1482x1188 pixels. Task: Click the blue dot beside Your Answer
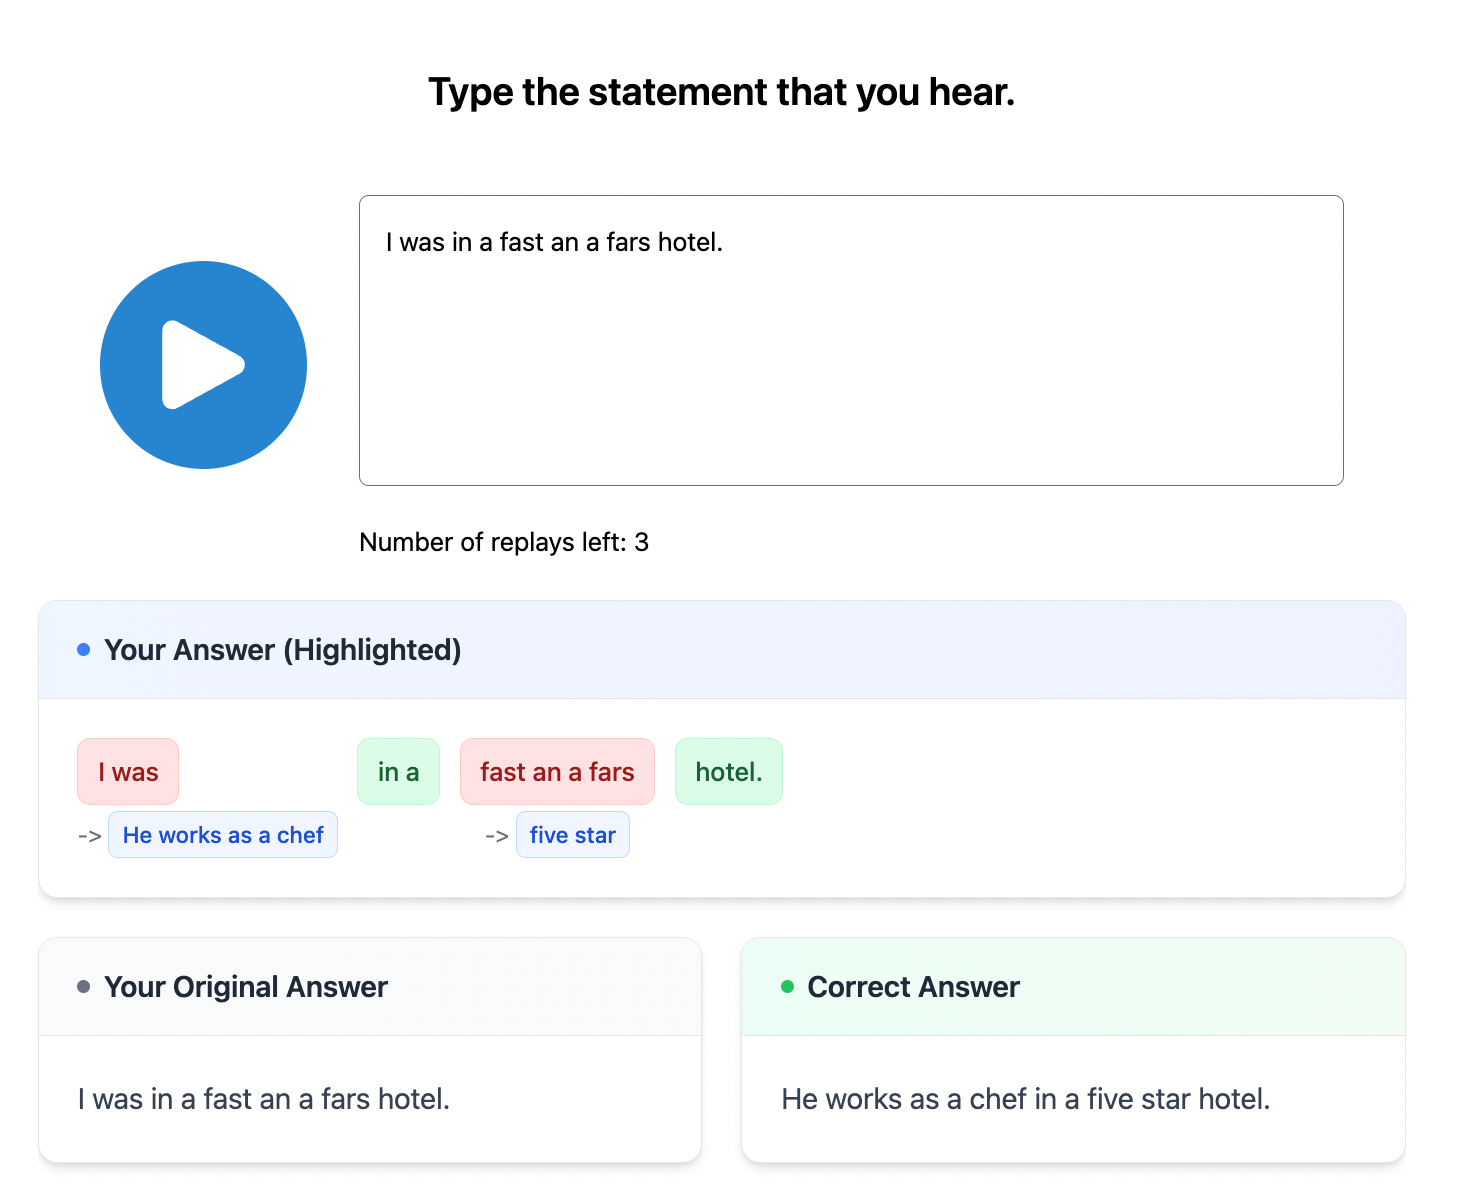point(84,650)
